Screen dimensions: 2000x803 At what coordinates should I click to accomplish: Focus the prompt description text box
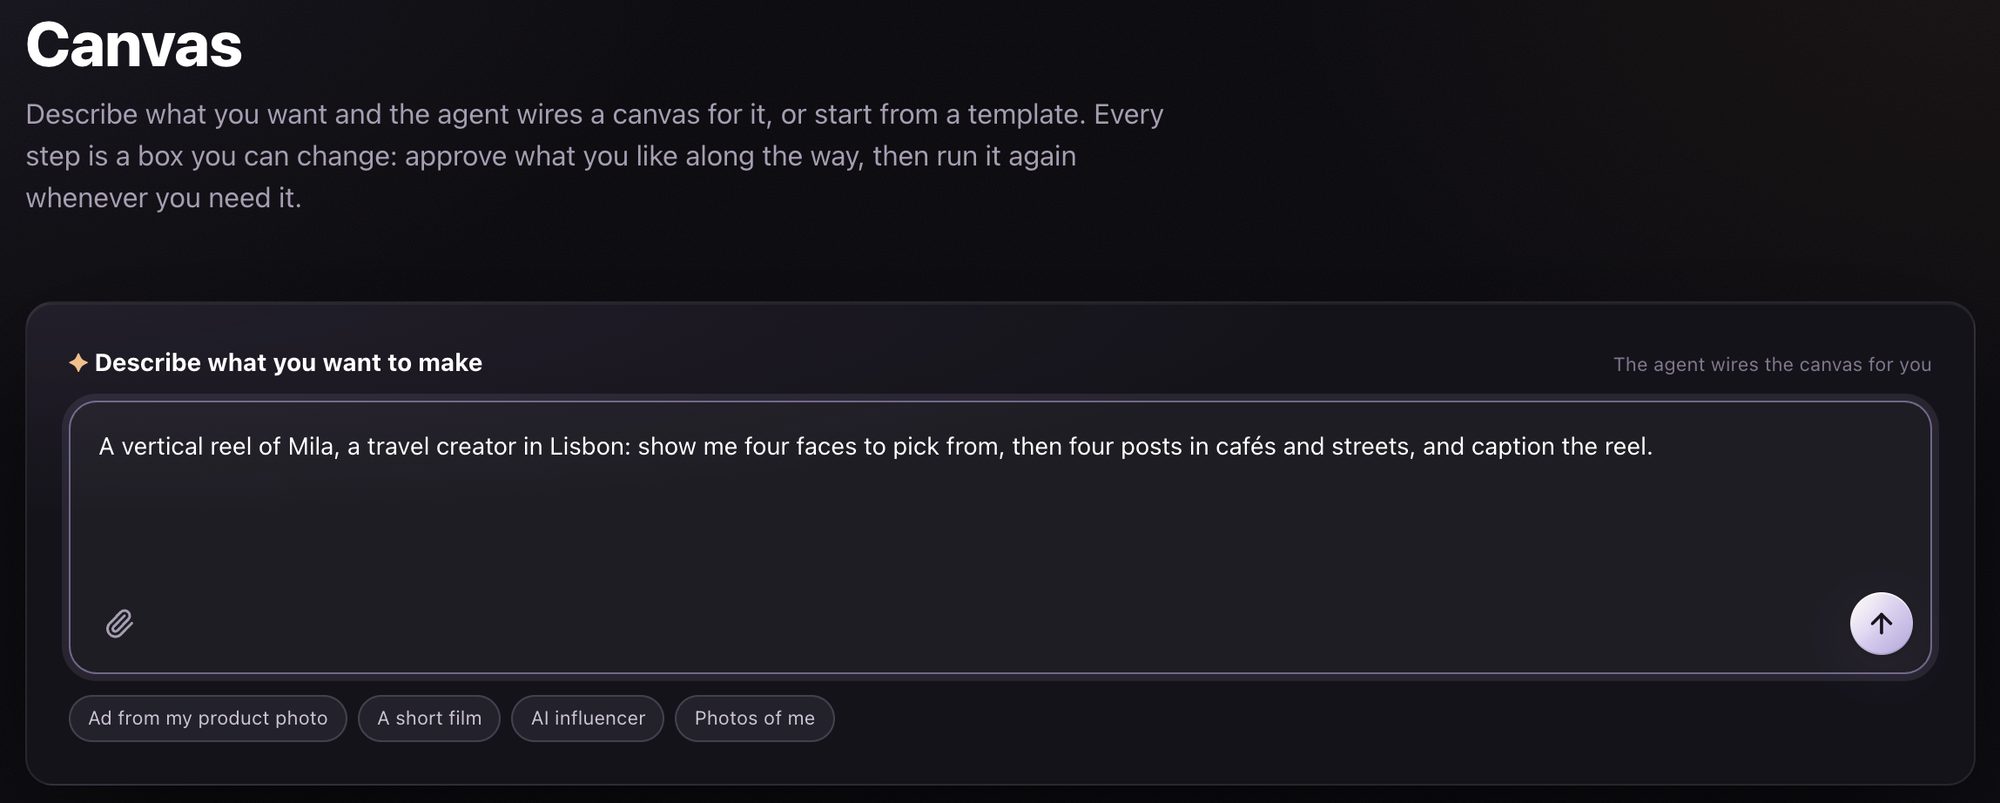click(1000, 537)
